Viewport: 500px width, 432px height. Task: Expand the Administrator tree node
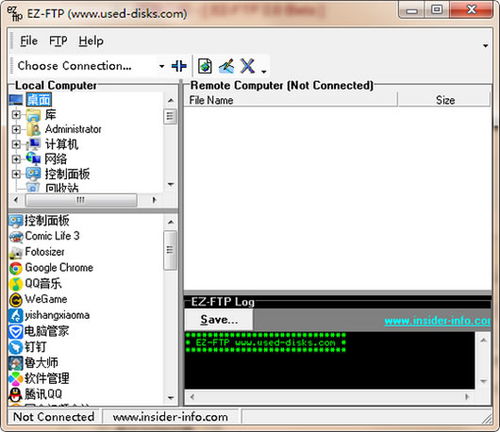(x=16, y=129)
